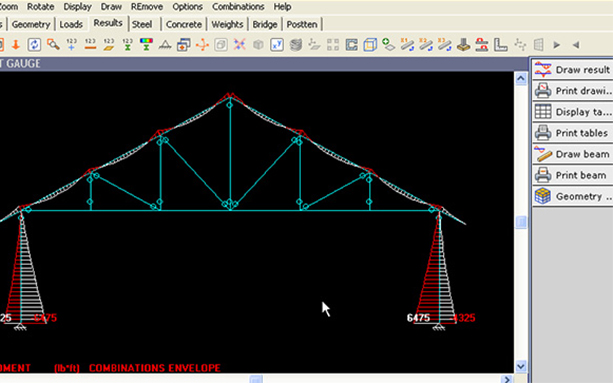Screen dimensions: 613x383
Task: Click the orange down-arrow loads icon
Action: pyautogui.click(x=16, y=45)
